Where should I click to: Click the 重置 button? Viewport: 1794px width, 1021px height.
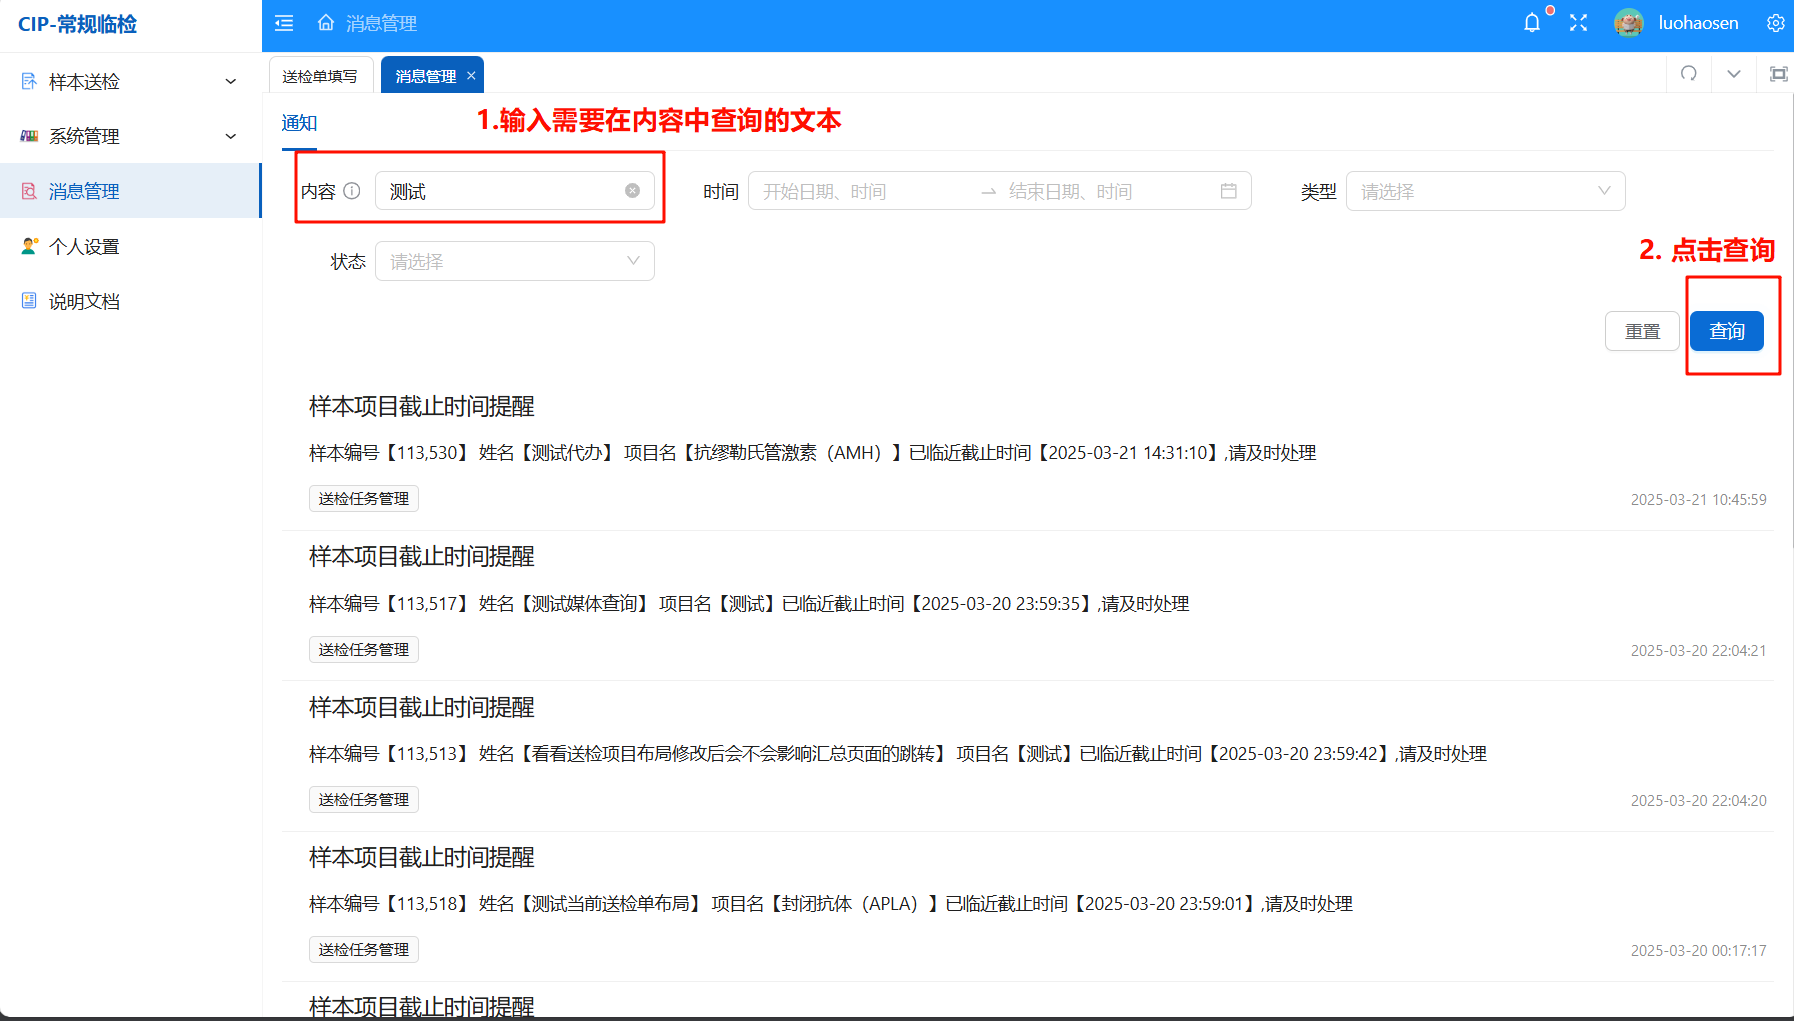pos(1642,331)
